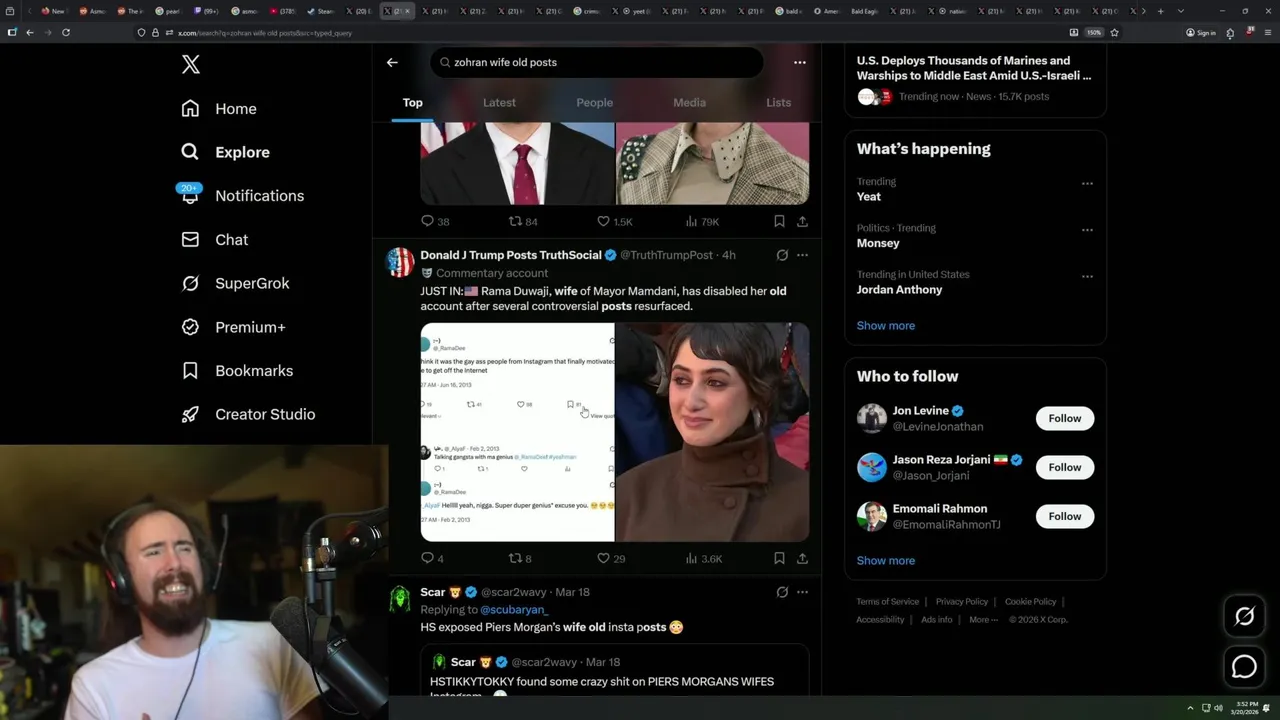
Task: Select the Top search tab
Action: tap(412, 102)
